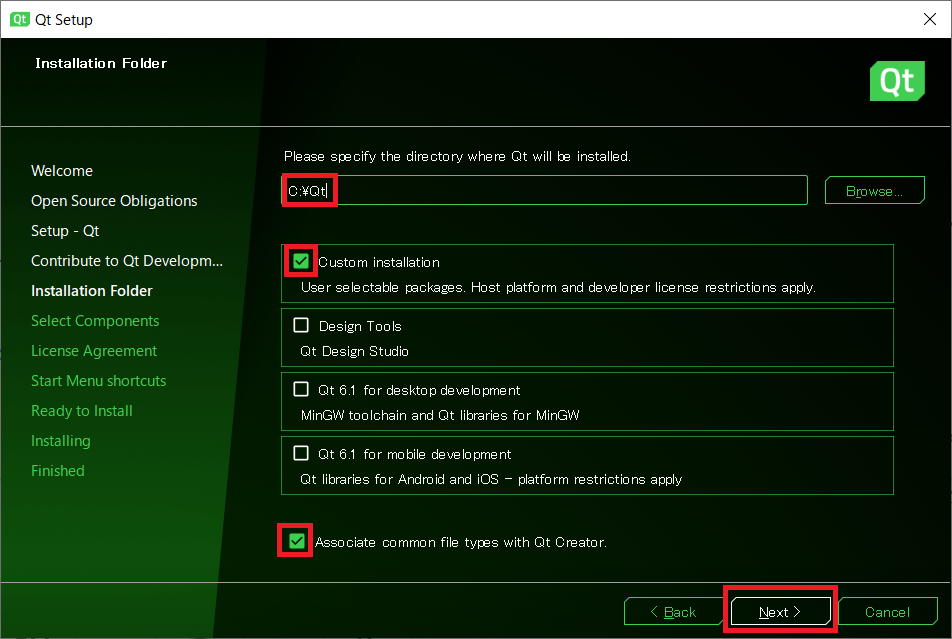Select Installation Folder step in sidebar

[92, 291]
